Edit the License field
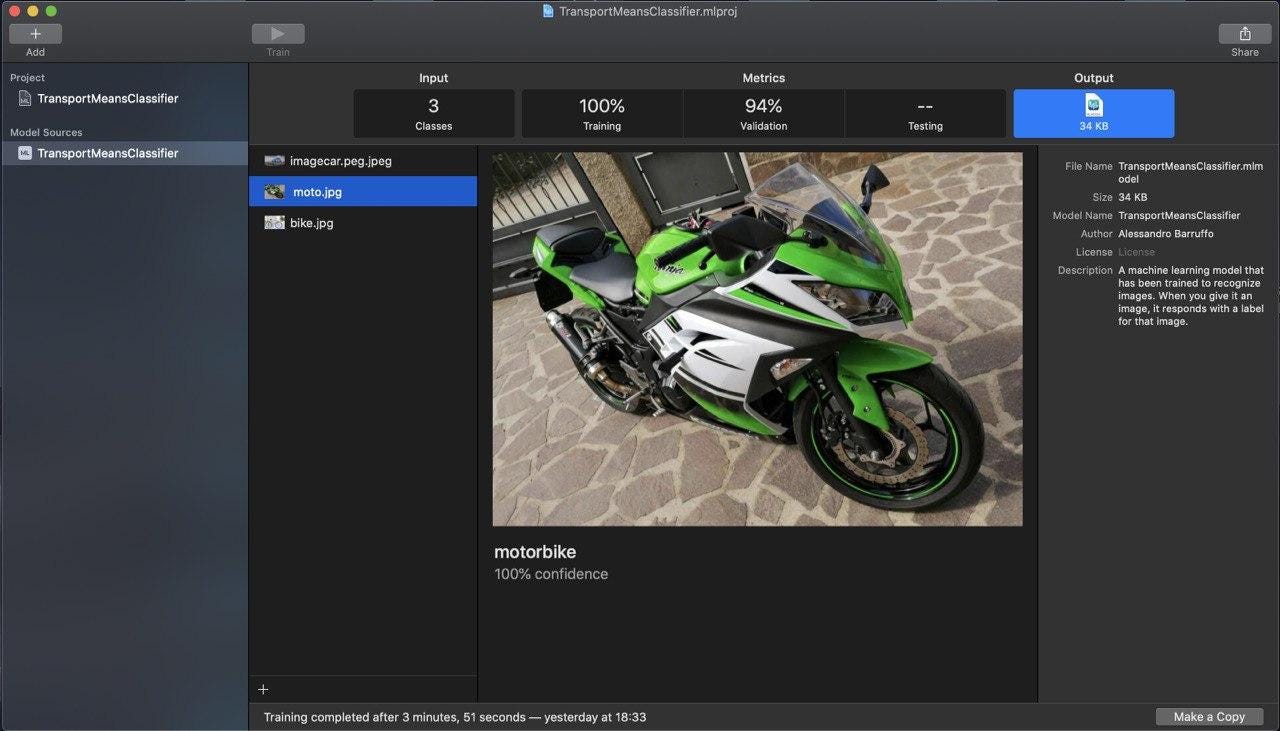Image resolution: width=1280 pixels, height=731 pixels. coord(1136,252)
